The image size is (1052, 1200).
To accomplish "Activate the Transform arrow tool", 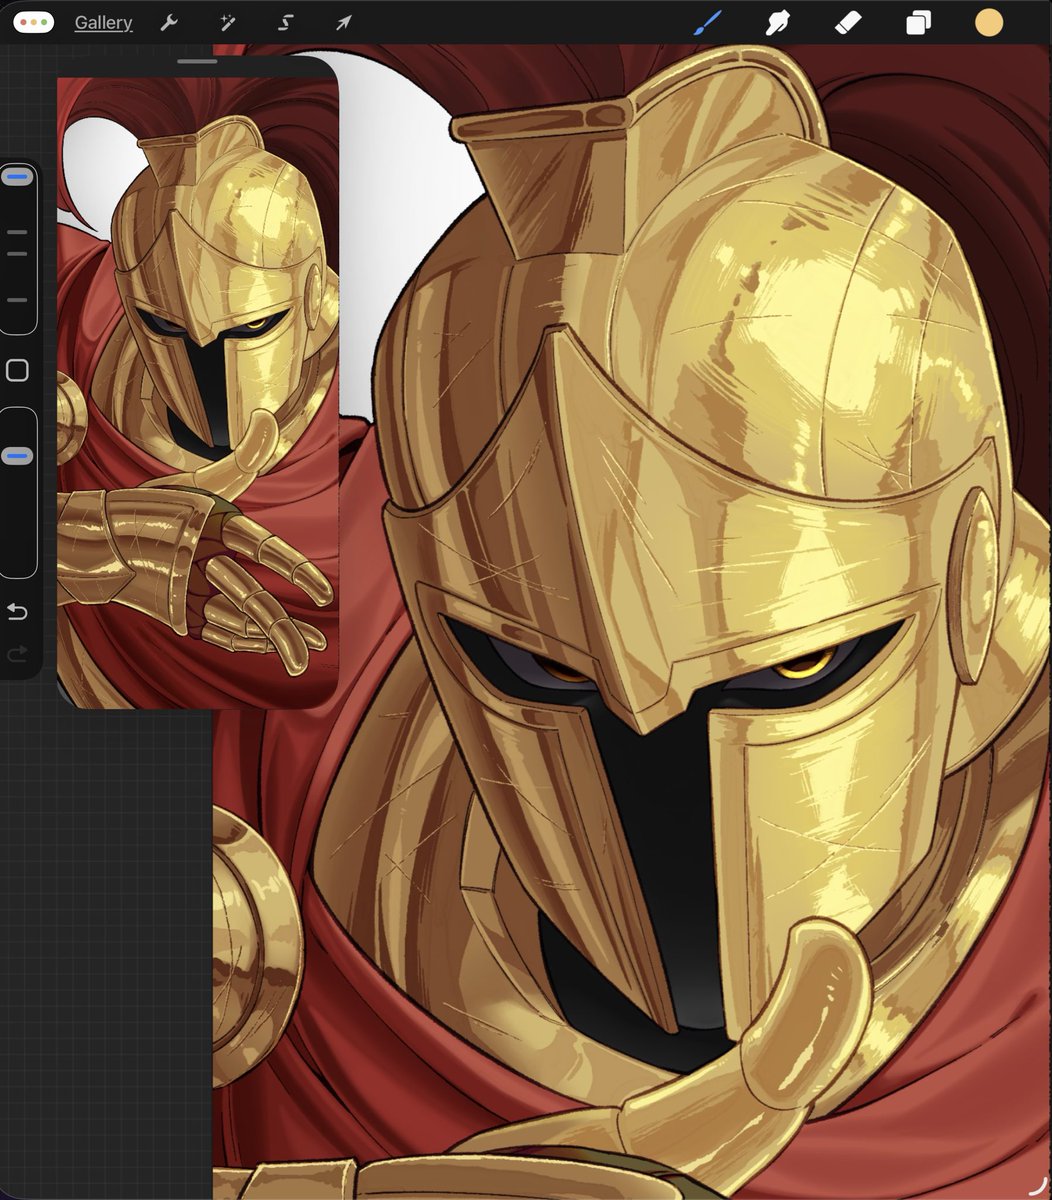I will click(343, 23).
